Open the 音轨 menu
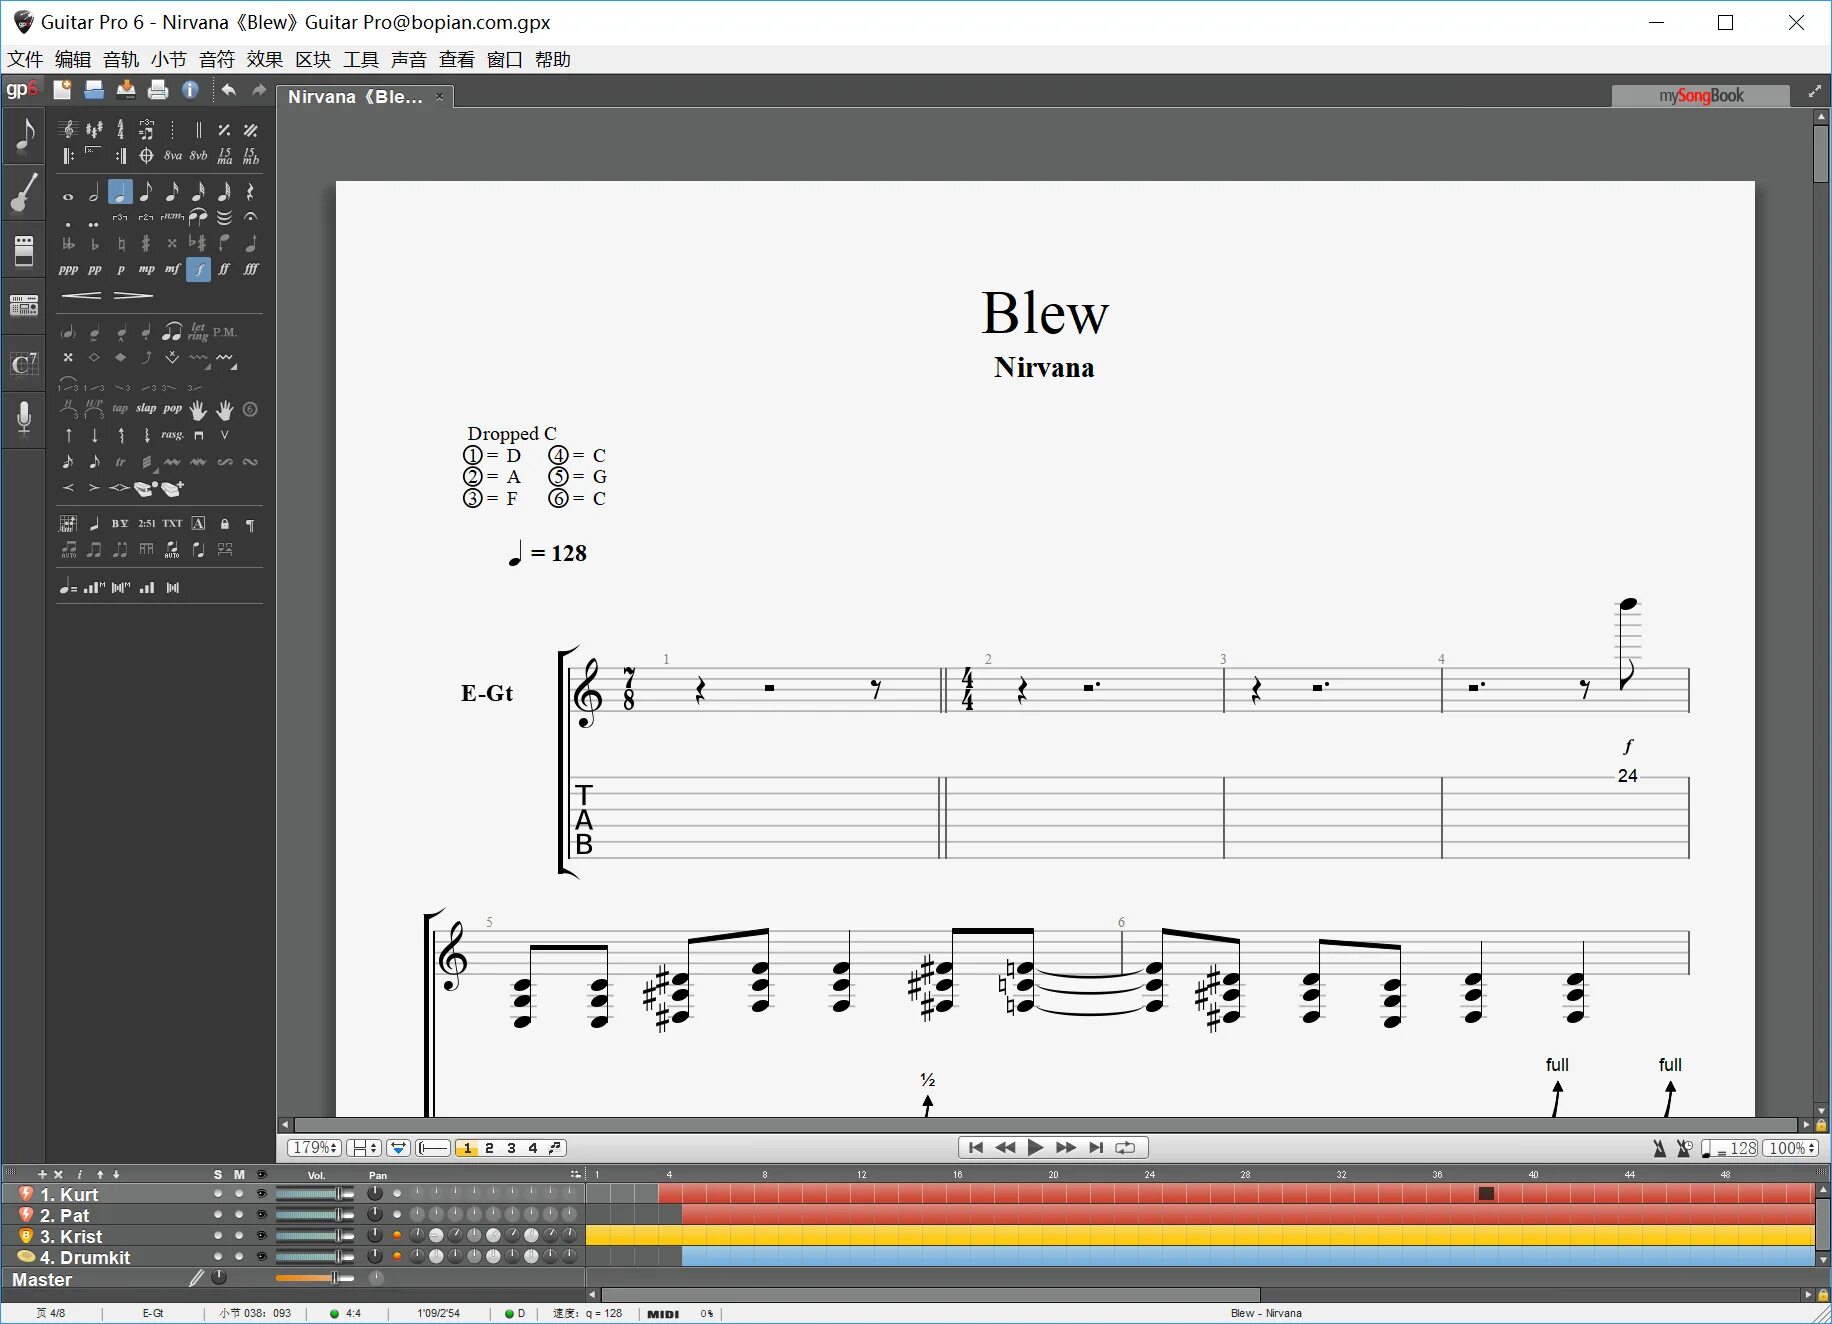Image resolution: width=1832 pixels, height=1324 pixels. pyautogui.click(x=121, y=59)
